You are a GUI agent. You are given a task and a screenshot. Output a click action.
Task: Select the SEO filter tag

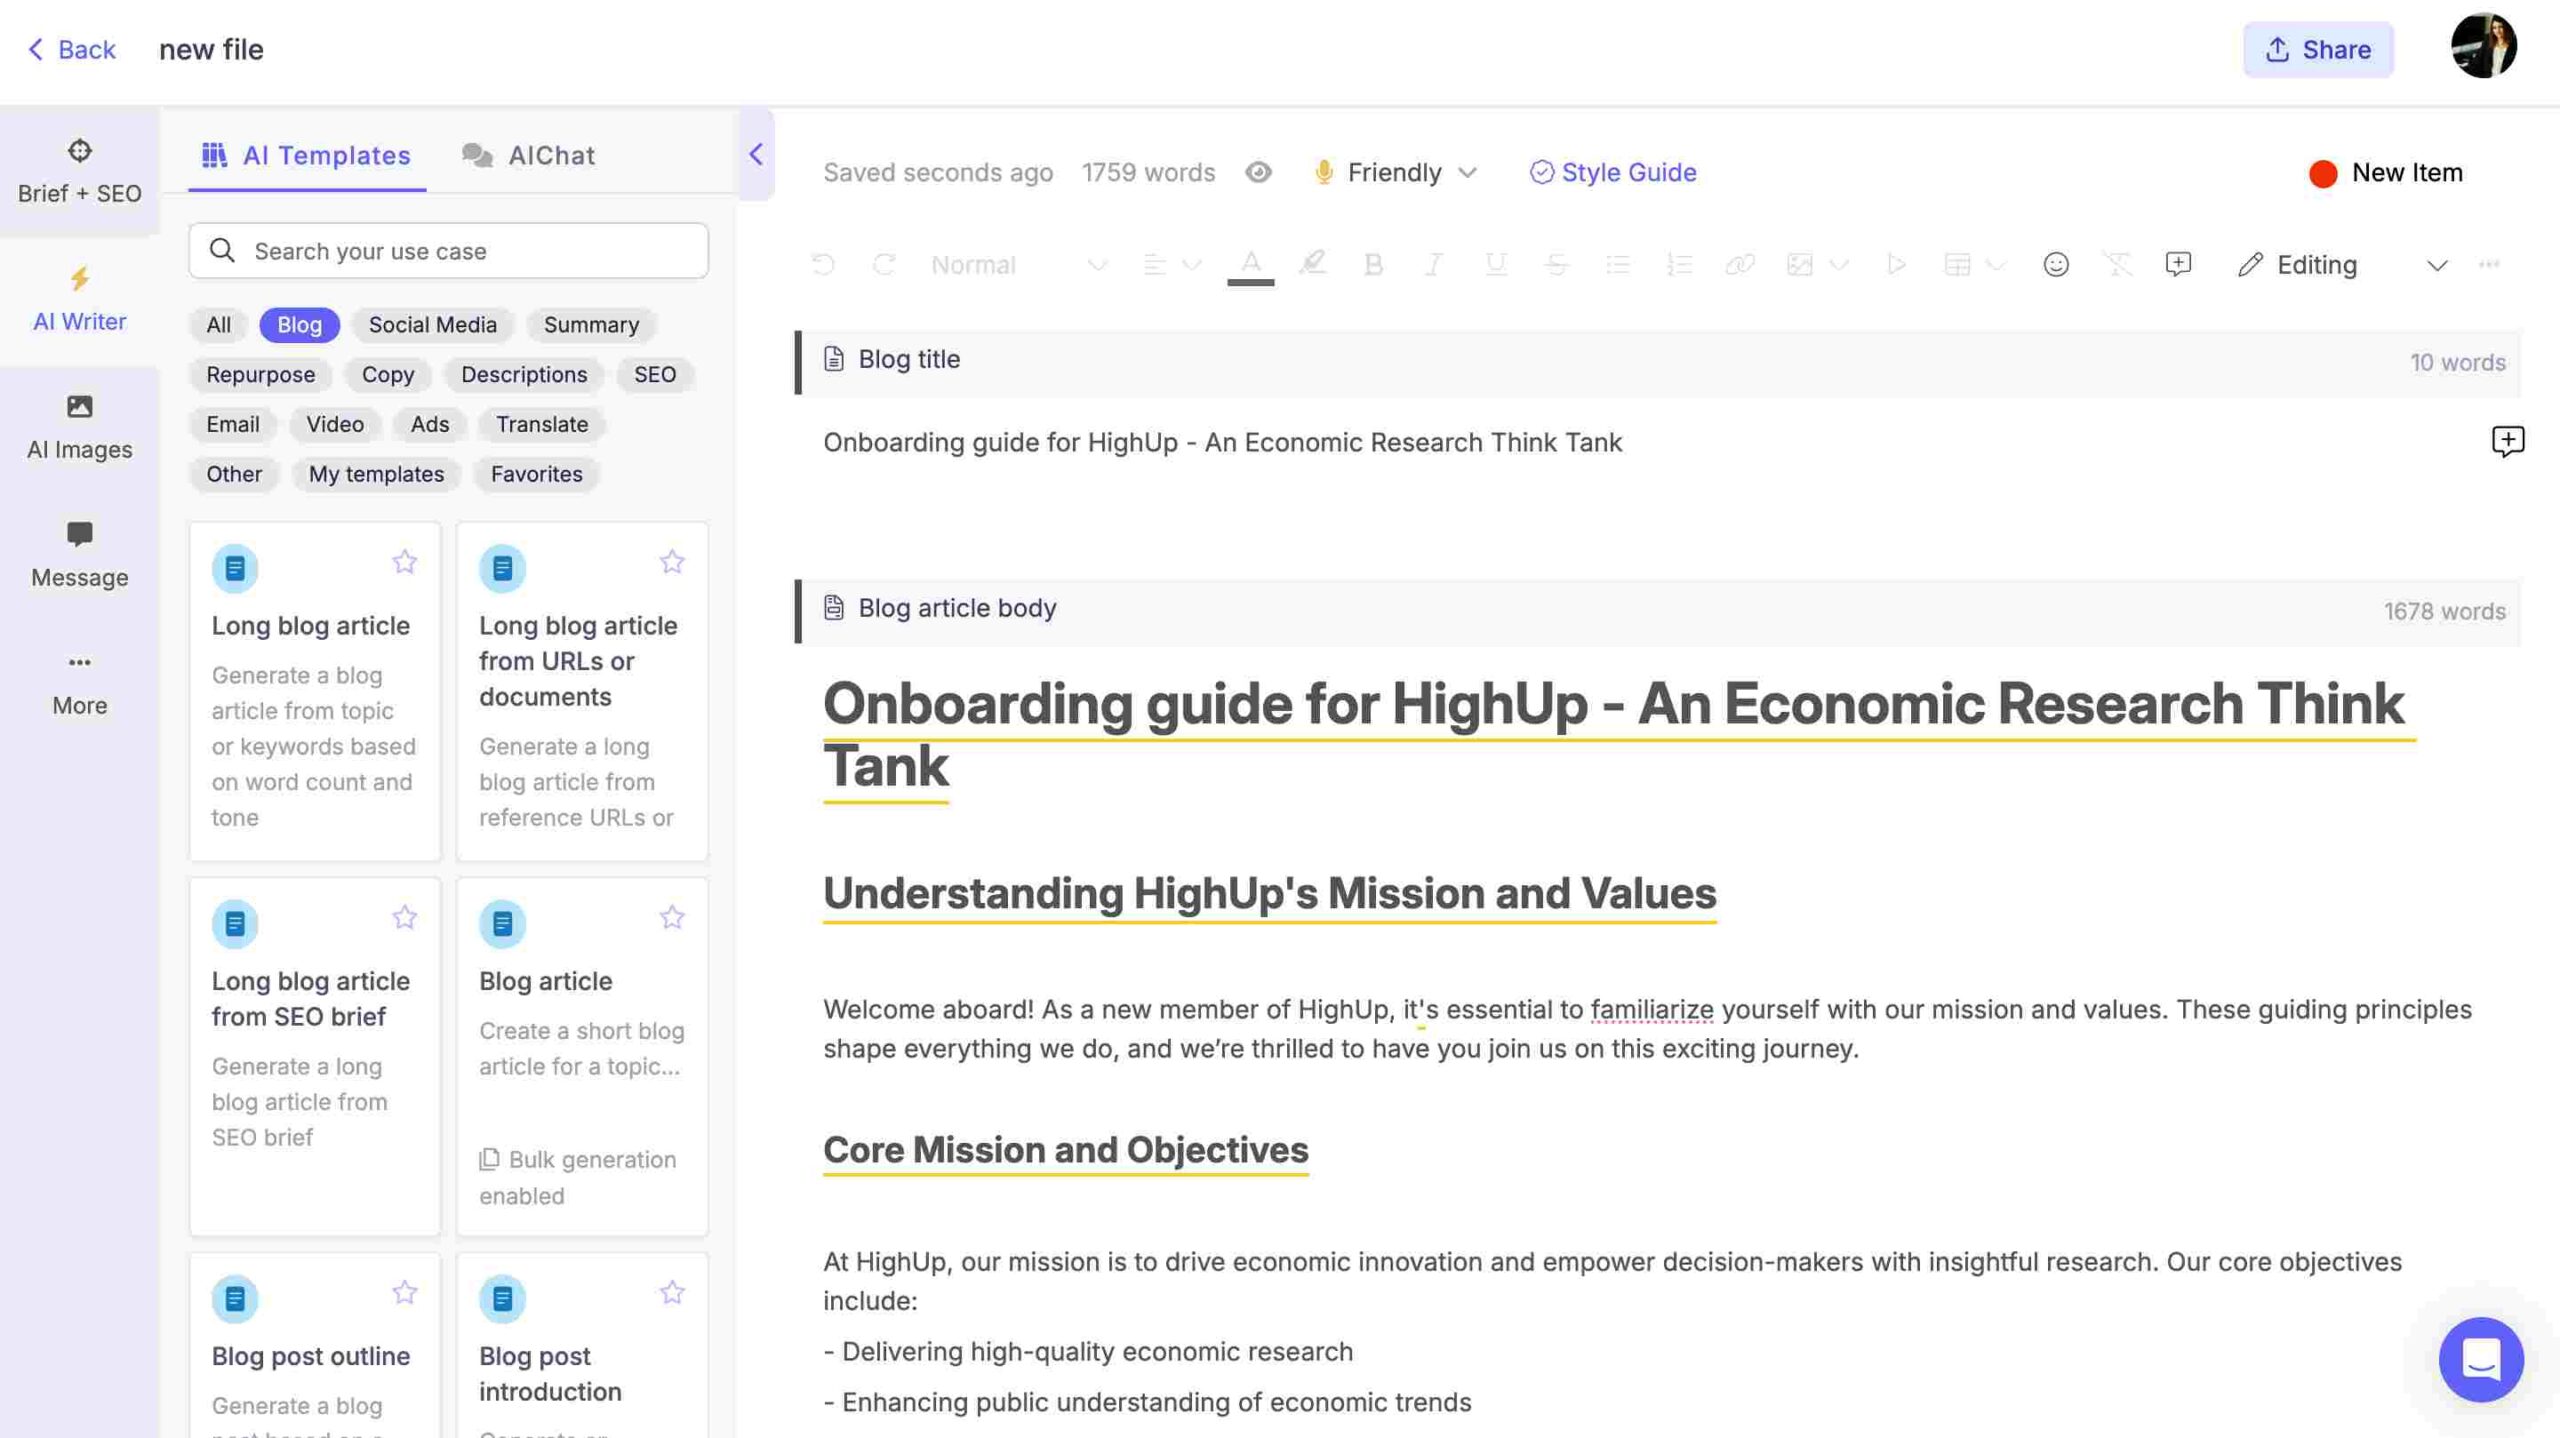coord(654,374)
